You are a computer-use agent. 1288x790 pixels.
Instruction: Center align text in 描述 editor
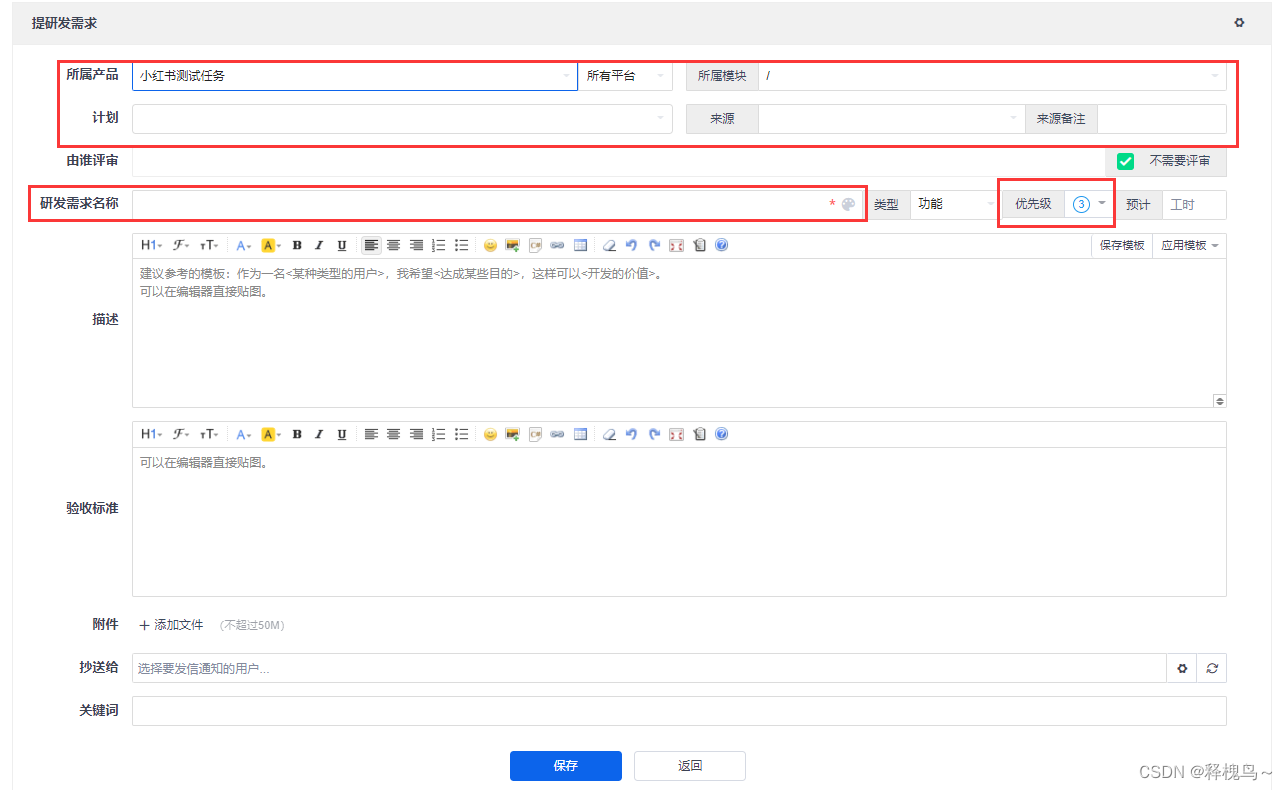394,245
